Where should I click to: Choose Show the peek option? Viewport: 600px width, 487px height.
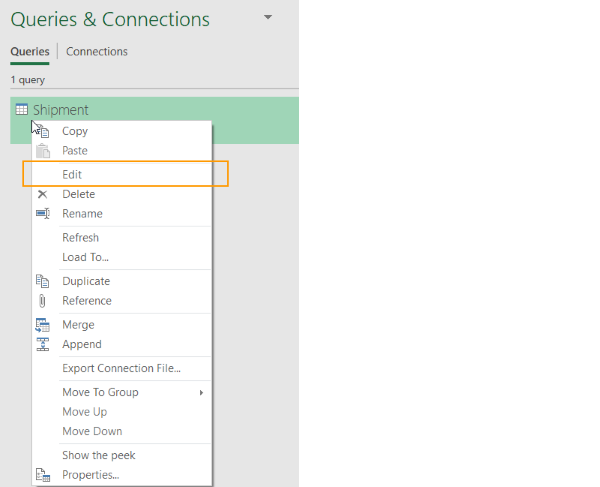[98, 455]
